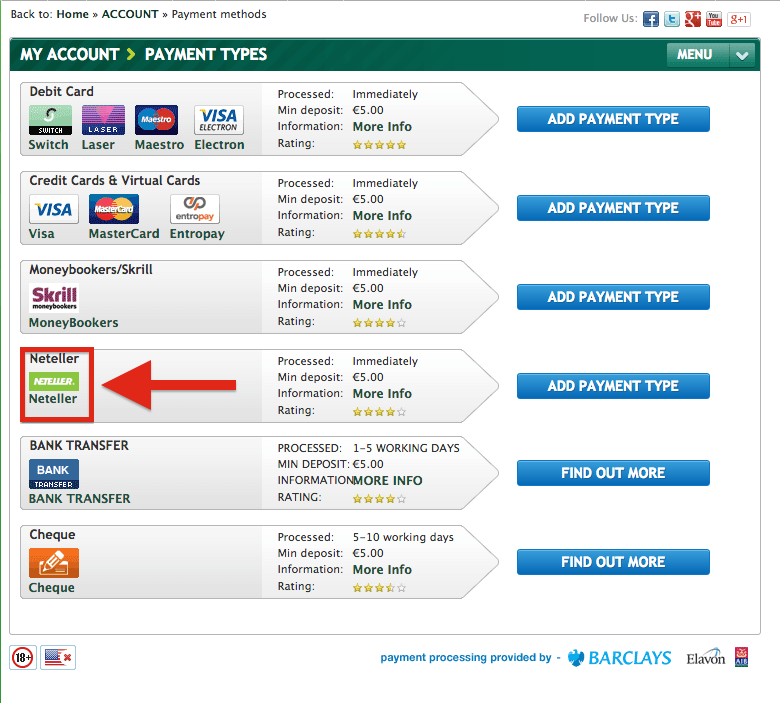Click the Maestro label text

coord(159,145)
